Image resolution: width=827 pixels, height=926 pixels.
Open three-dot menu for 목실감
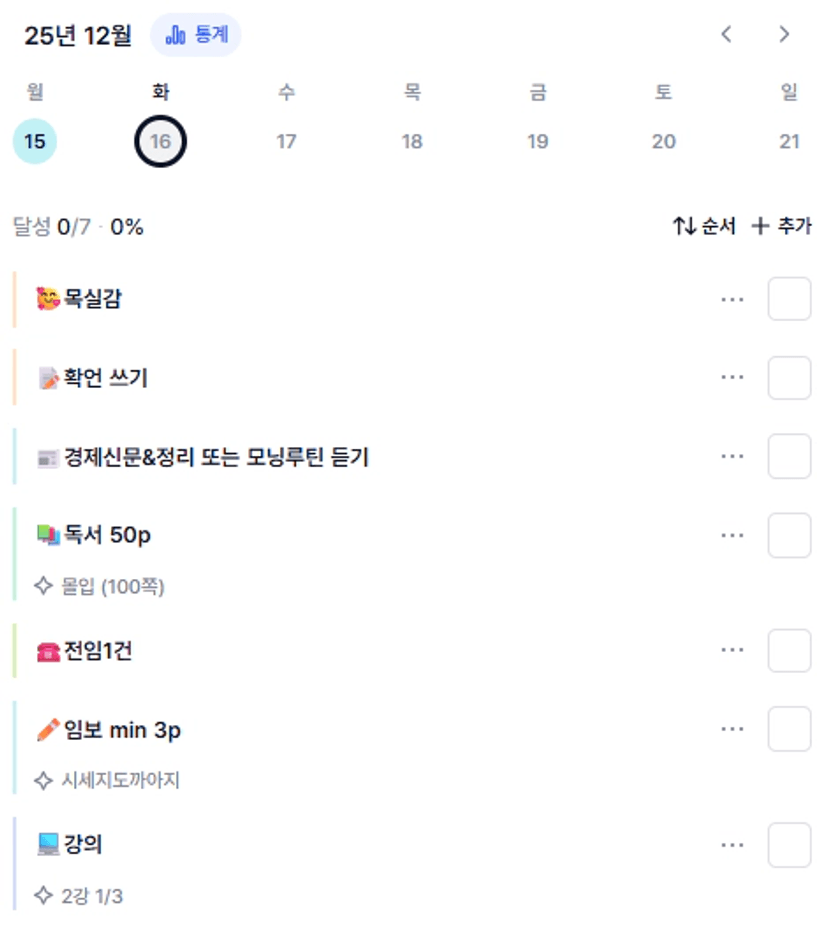pos(732,299)
